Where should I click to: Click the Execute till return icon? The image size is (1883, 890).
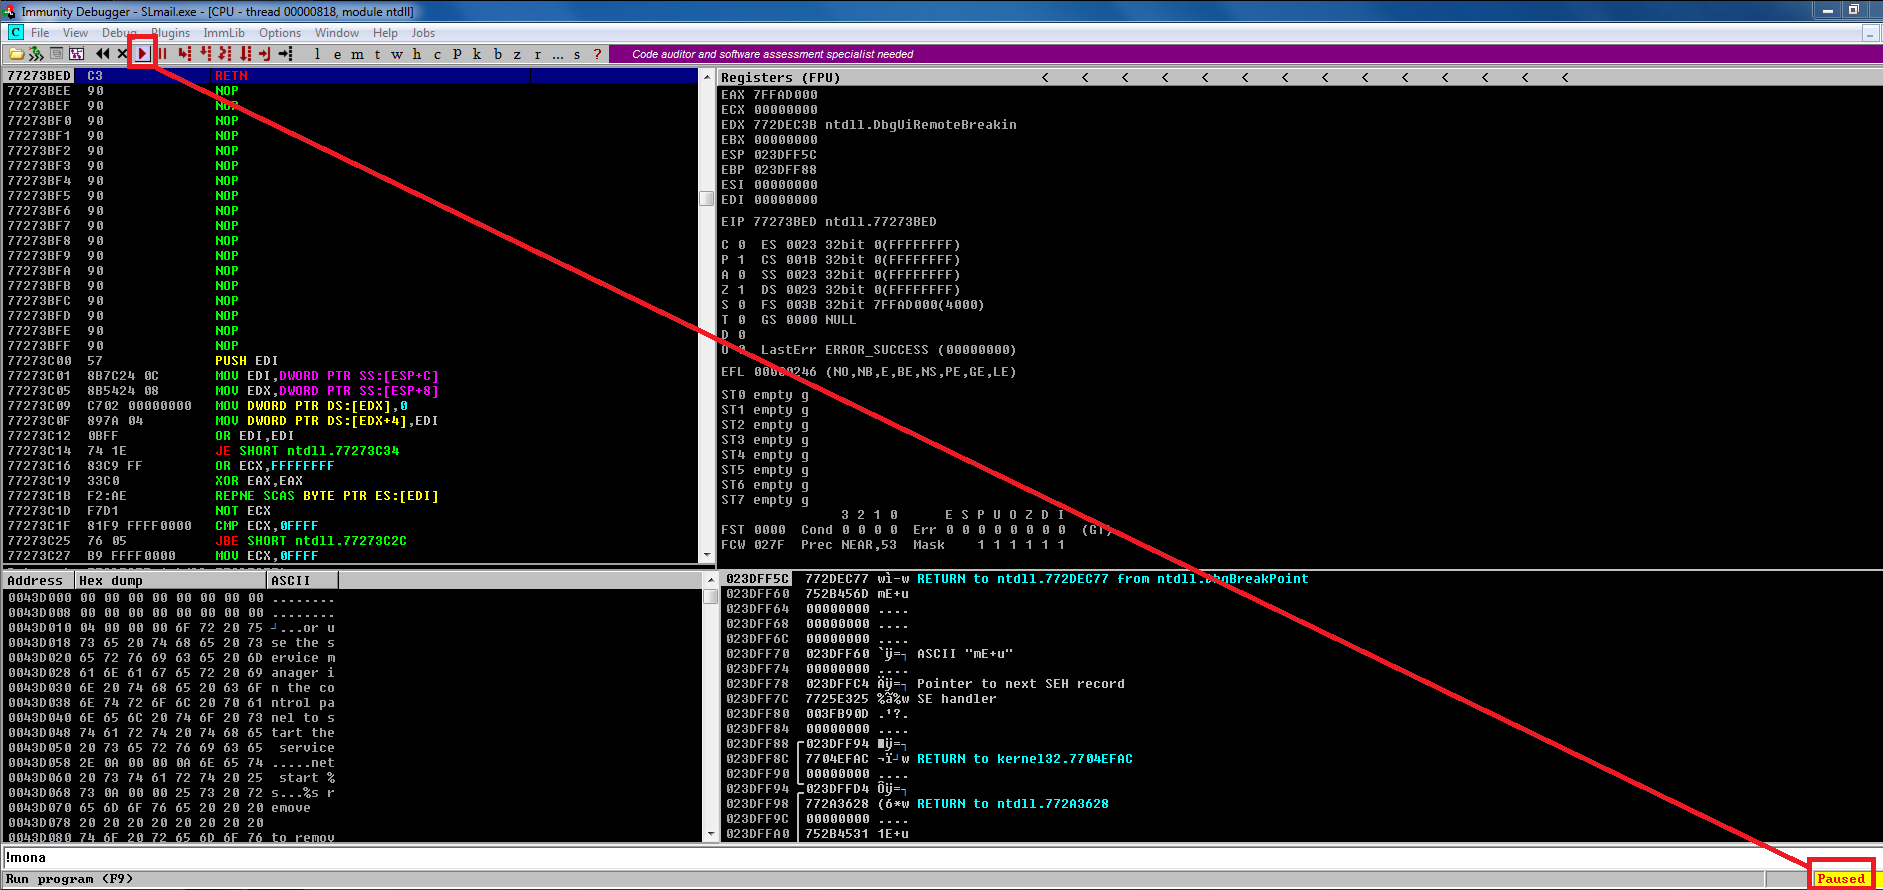point(265,54)
